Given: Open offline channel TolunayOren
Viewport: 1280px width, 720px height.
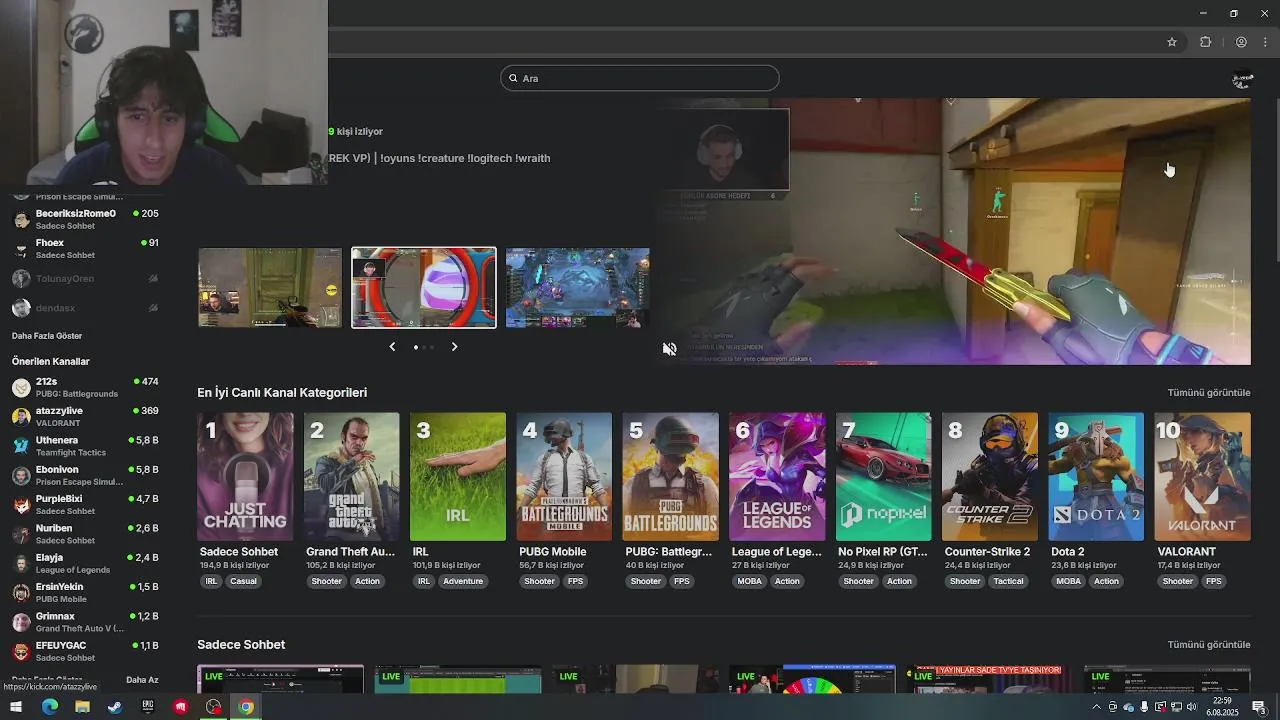Looking at the screenshot, I should coord(85,279).
